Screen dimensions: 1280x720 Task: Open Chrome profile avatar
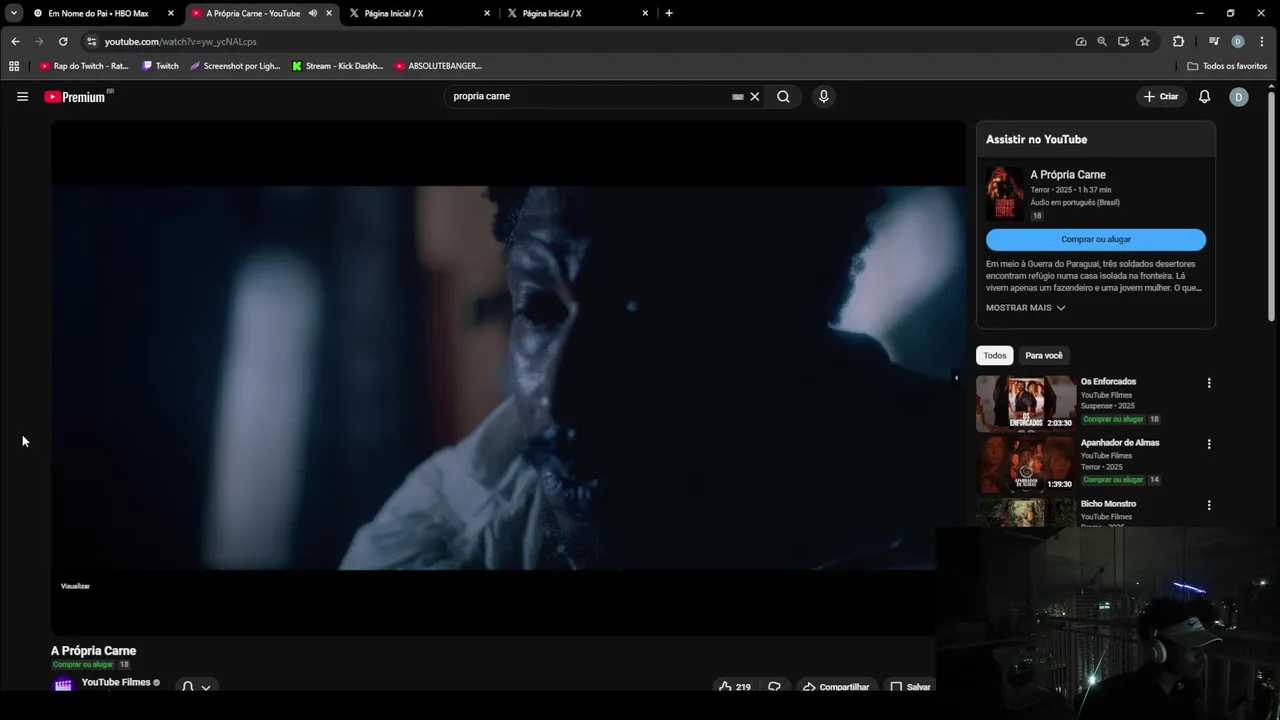(x=1238, y=42)
